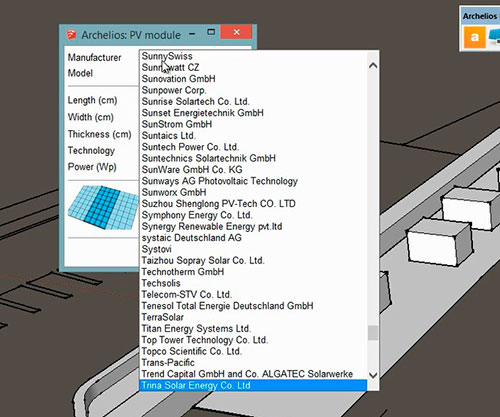Click the PV module preview image
Image resolution: width=500 pixels, height=417 pixels.
pos(103,207)
